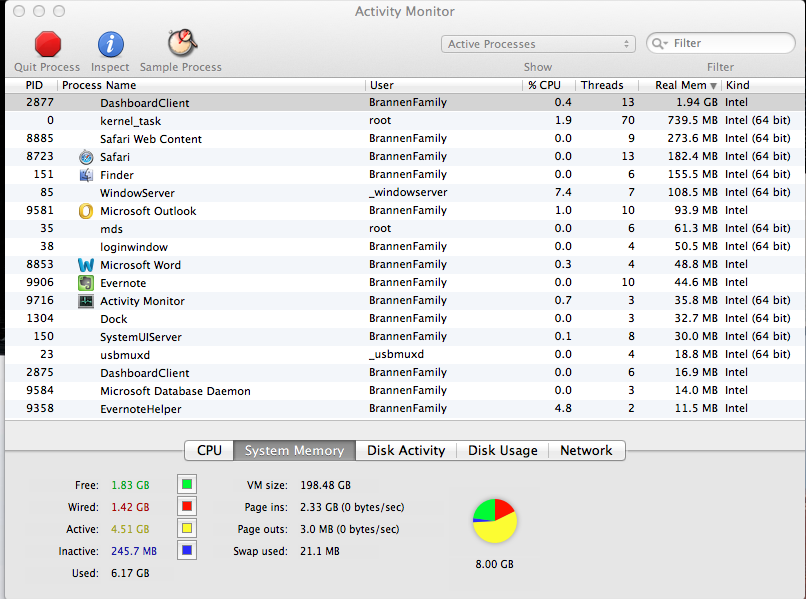Click the yellow Active memory color swatch

pyautogui.click(x=187, y=529)
